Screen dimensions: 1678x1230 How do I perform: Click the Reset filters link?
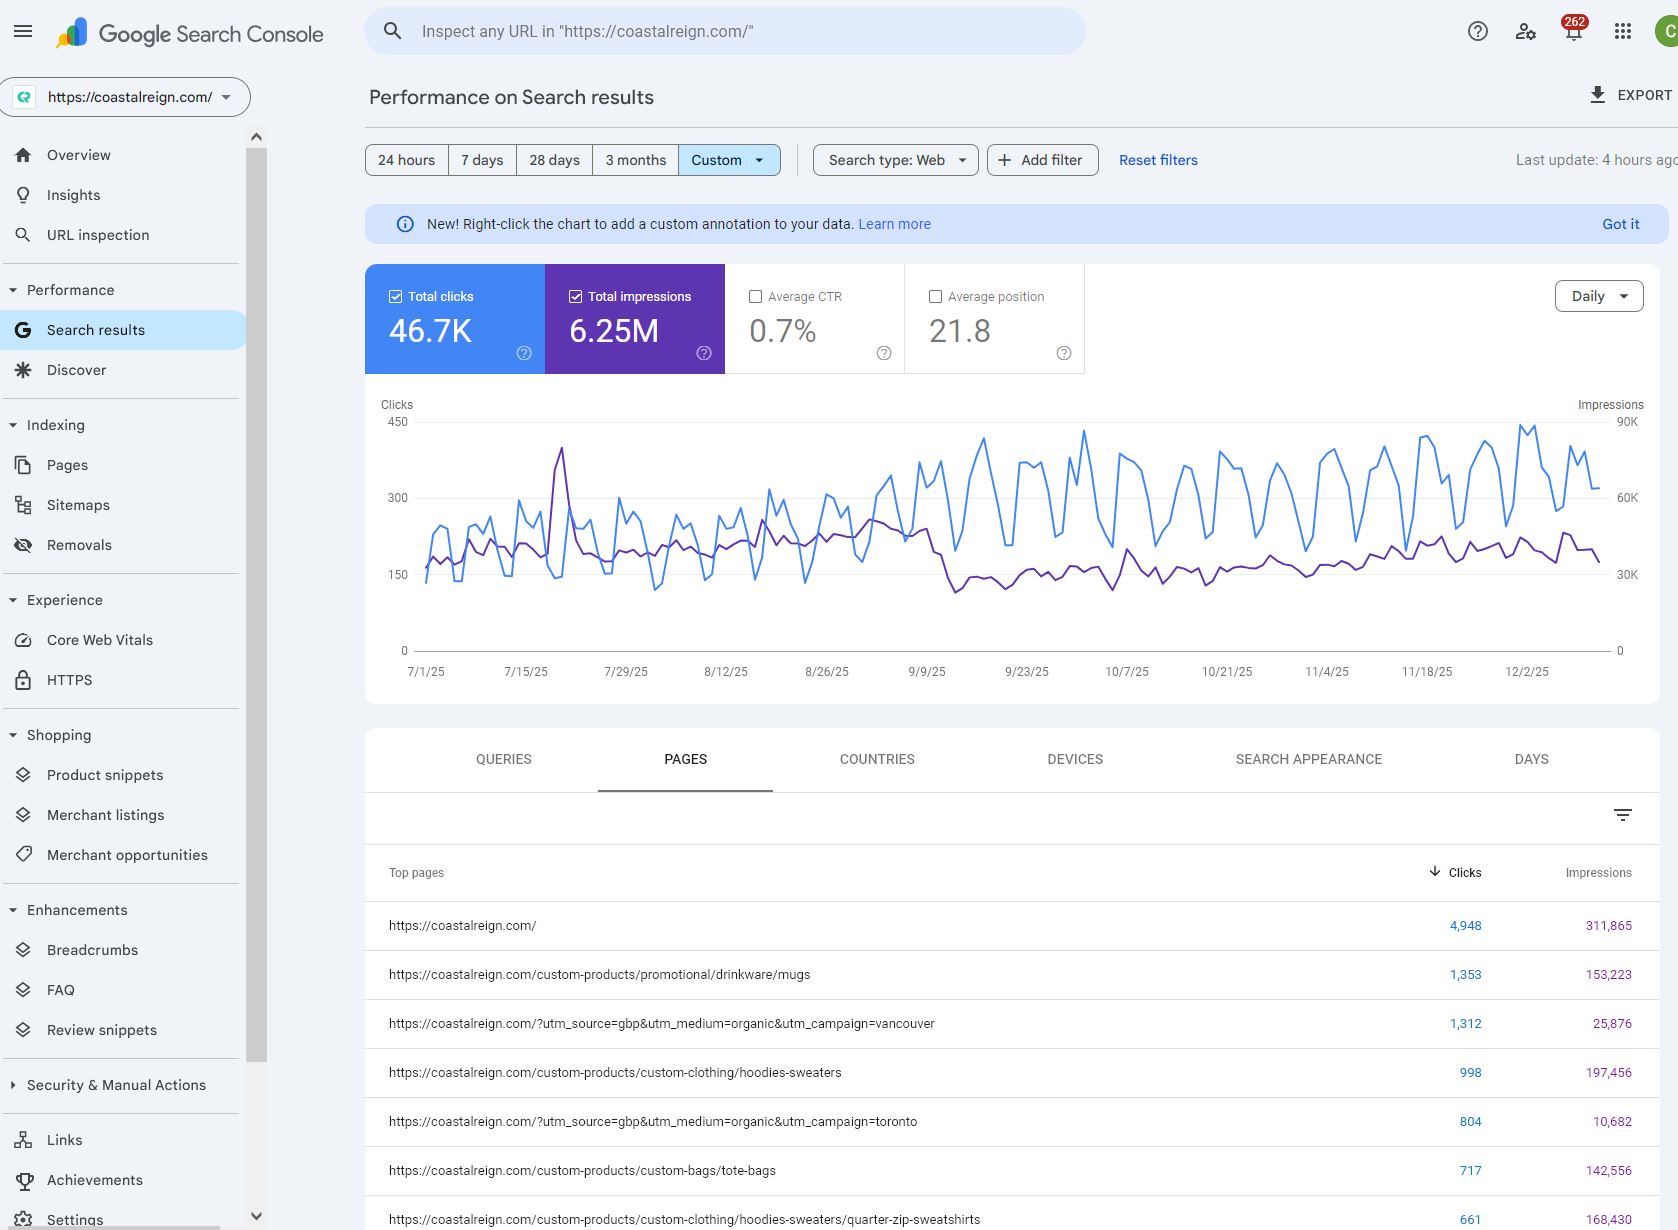[1157, 160]
